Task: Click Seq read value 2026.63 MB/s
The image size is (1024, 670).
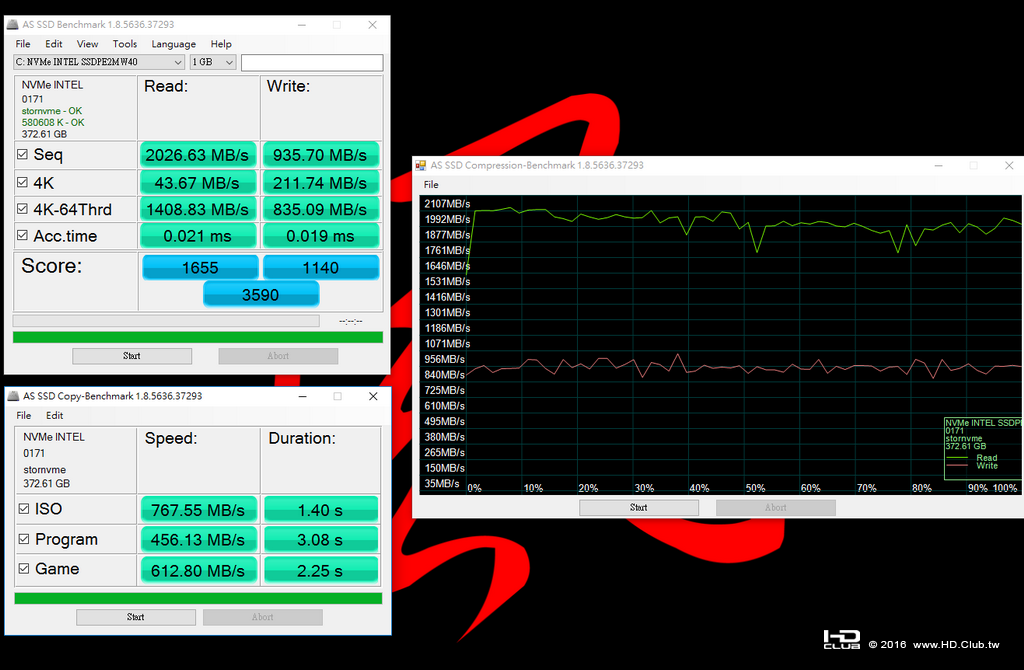Action: [197, 155]
